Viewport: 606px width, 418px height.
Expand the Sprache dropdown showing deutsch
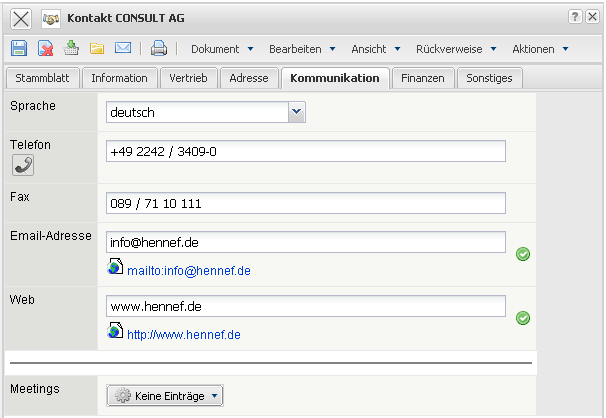[x=296, y=113]
